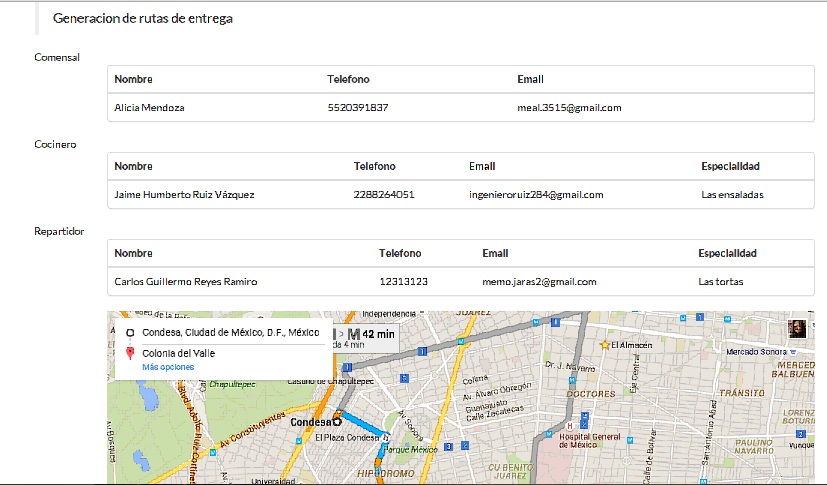Click the phone number 12313123
This screenshot has height=485, width=827.
(403, 282)
